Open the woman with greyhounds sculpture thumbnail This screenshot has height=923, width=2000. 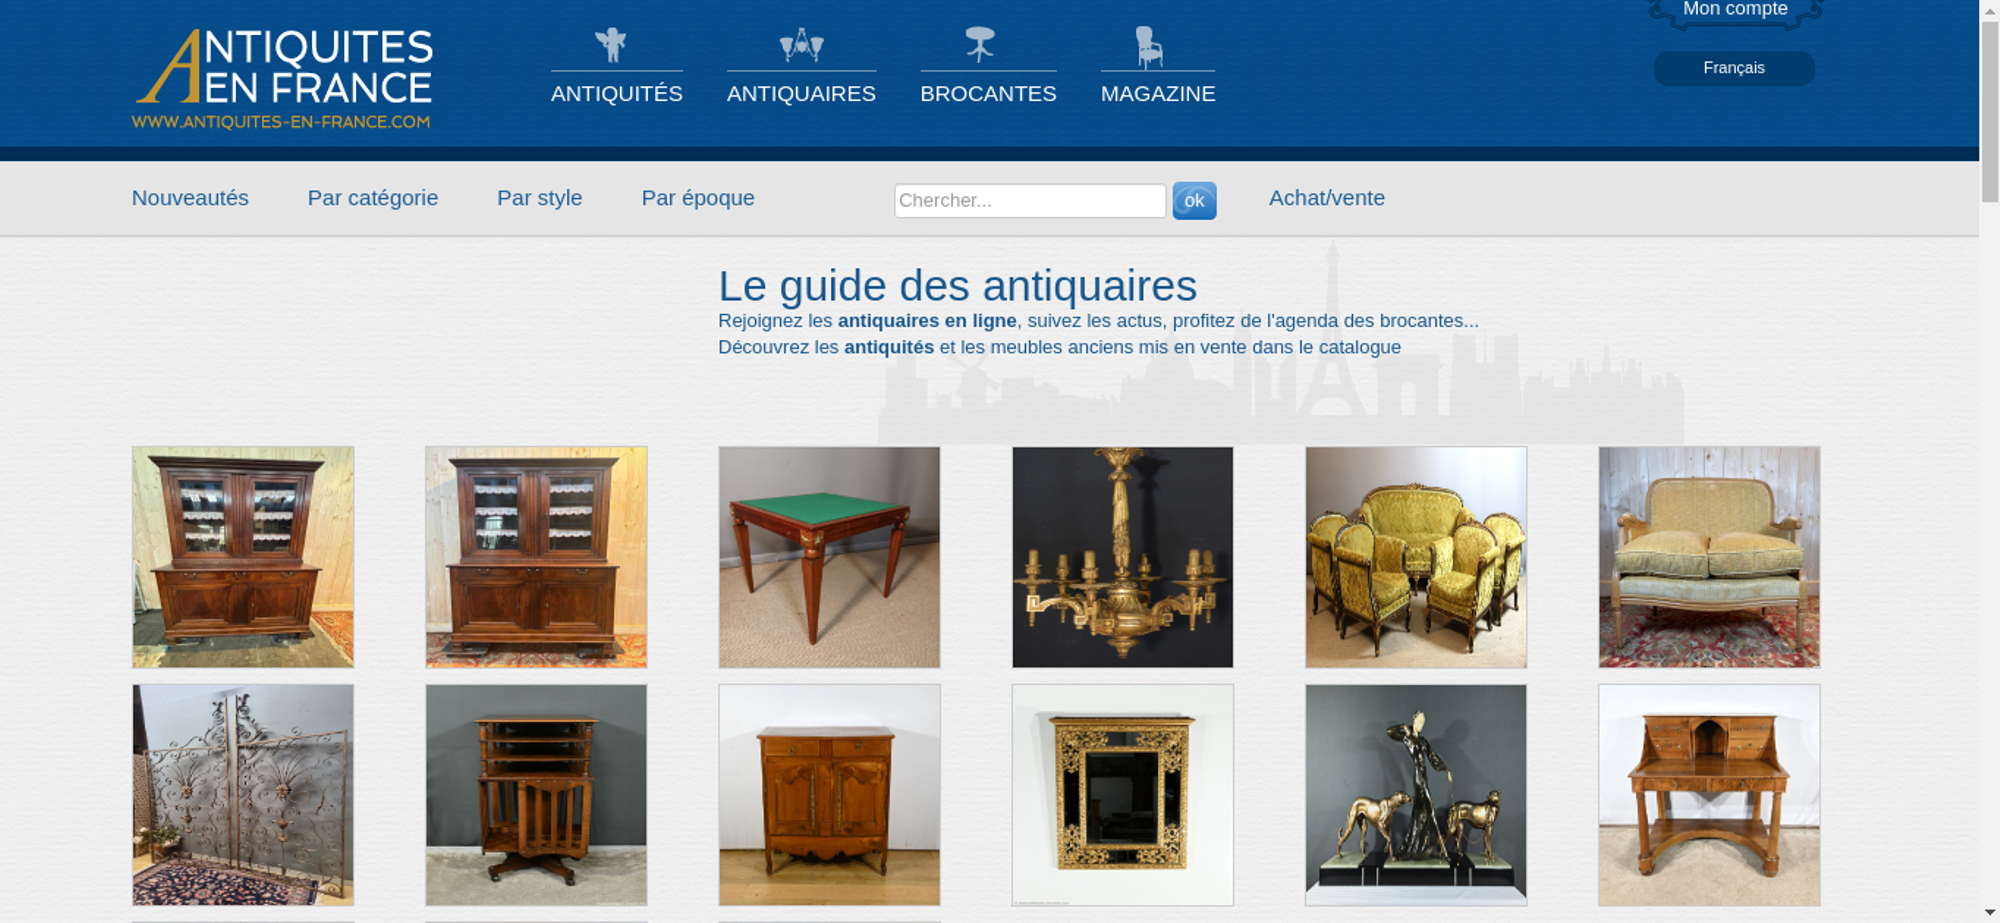[1416, 795]
